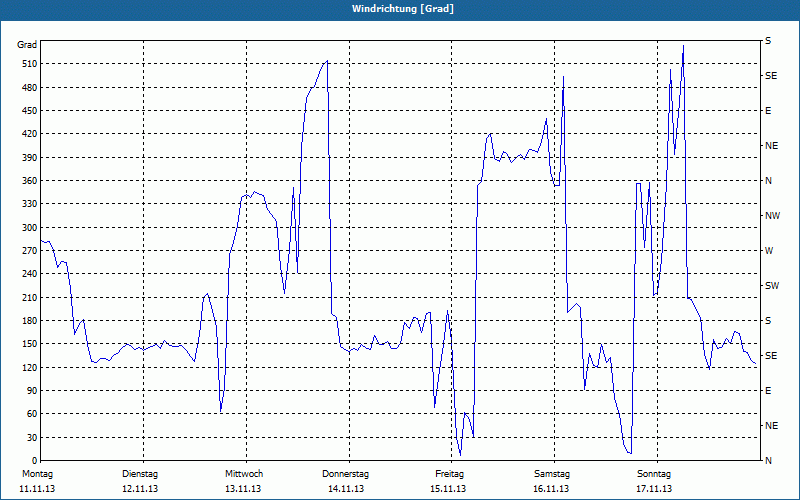800x500 pixels.
Task: Select the 60 y-axis value
Action: pos(32,414)
